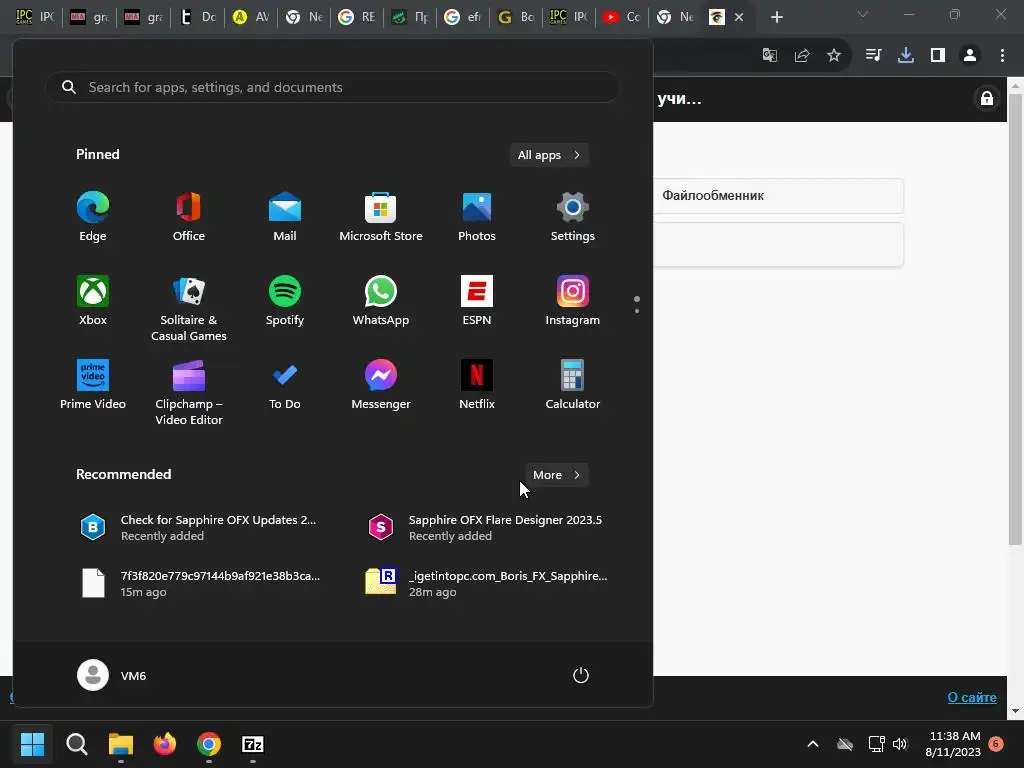Open Chrome three-dot menu
Viewport: 1024px width, 768px height.
[x=1002, y=56]
